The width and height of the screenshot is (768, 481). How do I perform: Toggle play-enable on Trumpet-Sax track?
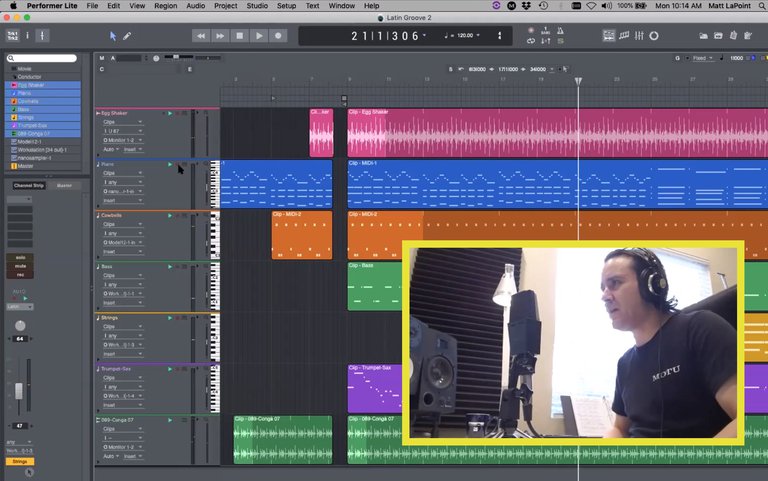[x=170, y=369]
